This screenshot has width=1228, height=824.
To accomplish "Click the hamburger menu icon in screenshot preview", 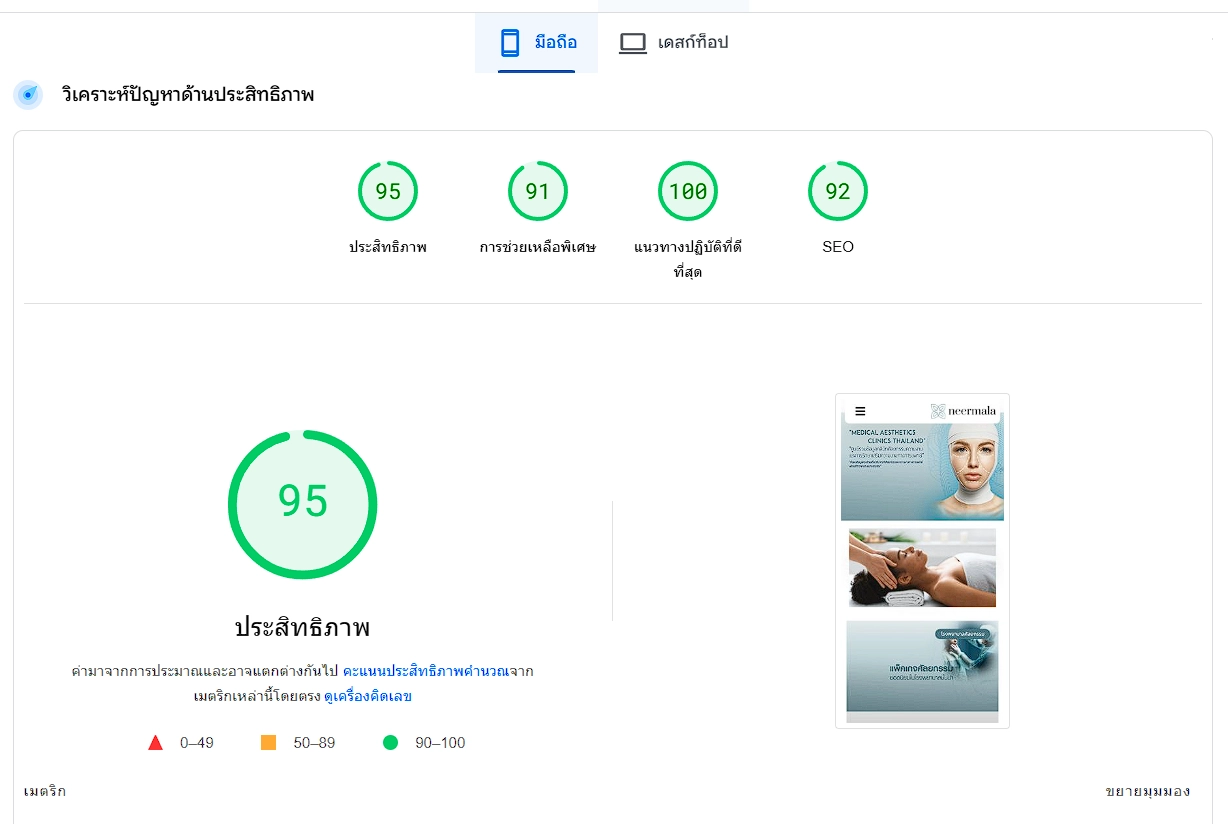I will tap(860, 410).
